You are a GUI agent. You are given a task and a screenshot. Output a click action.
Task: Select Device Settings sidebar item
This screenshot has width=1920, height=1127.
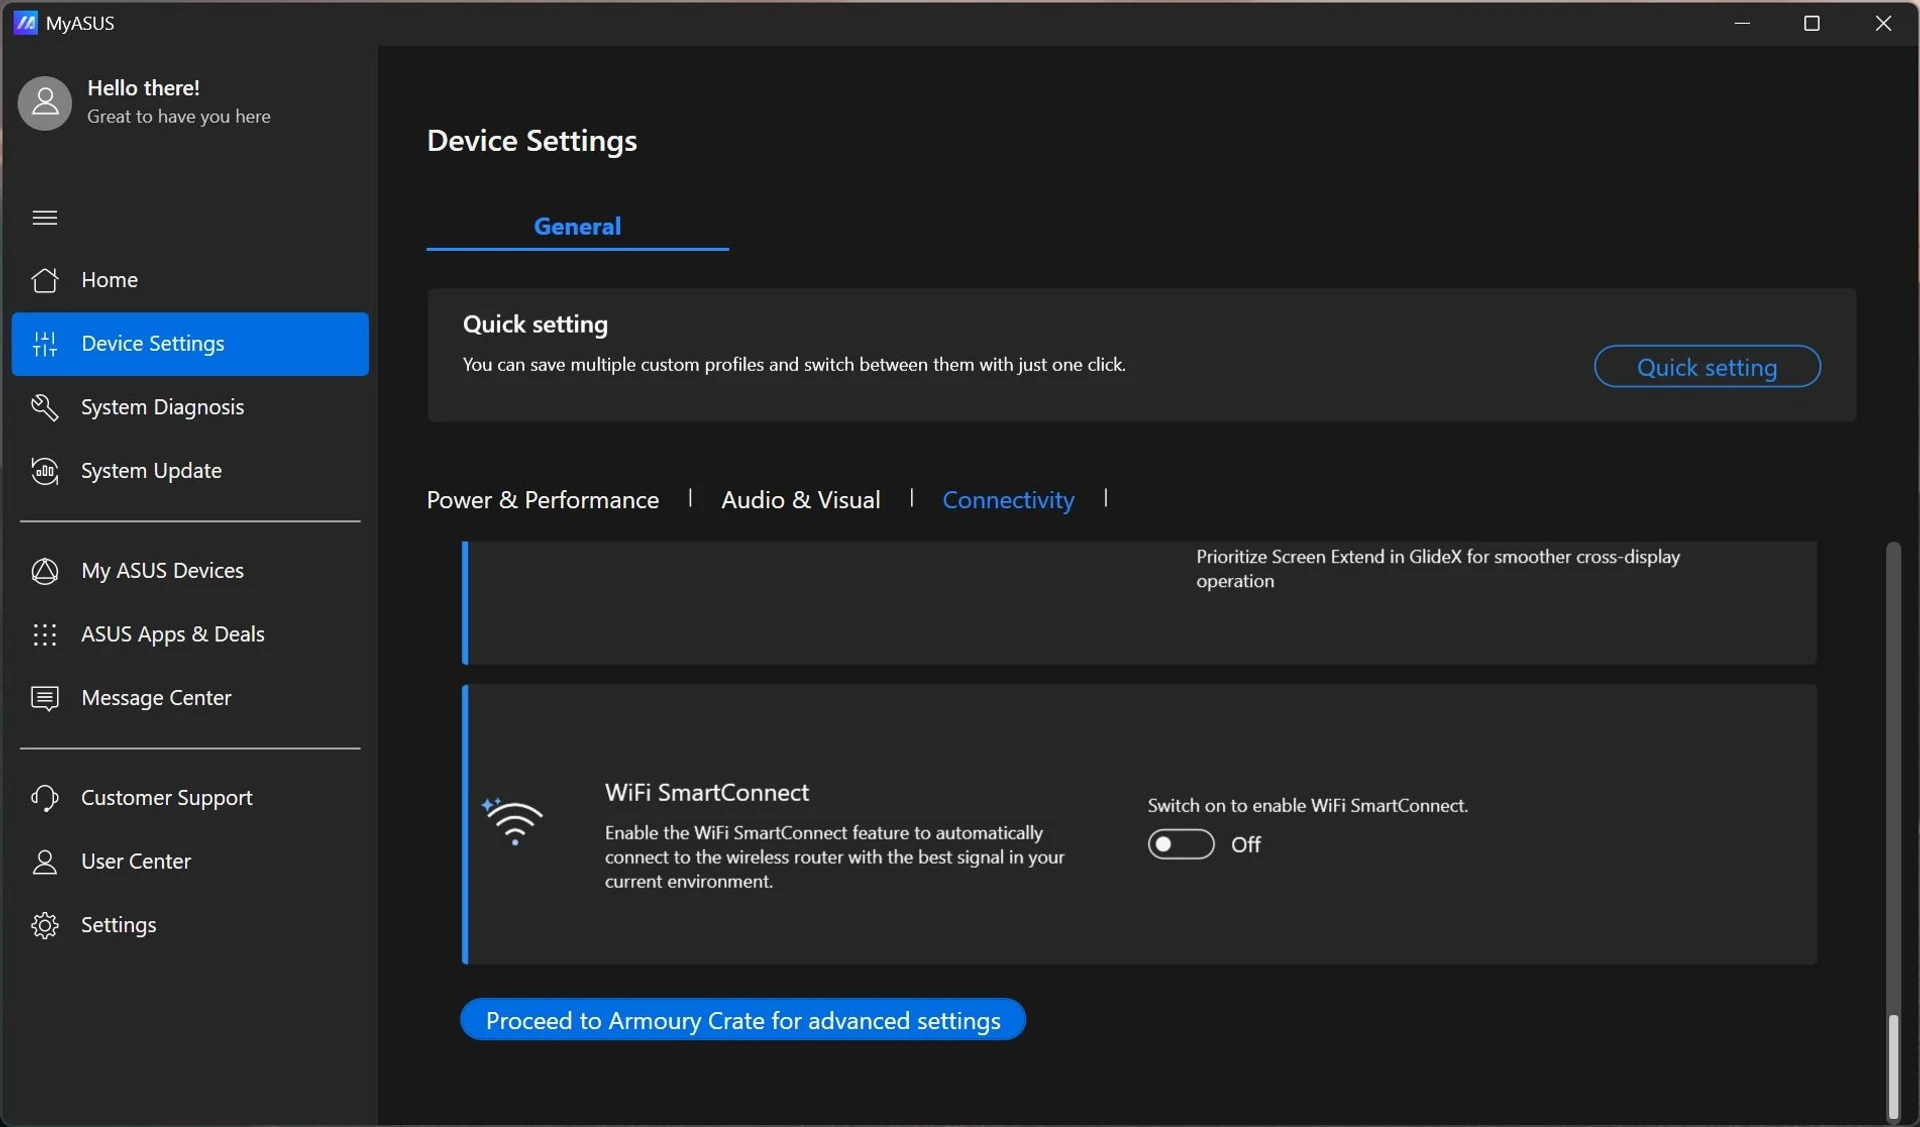click(x=190, y=344)
